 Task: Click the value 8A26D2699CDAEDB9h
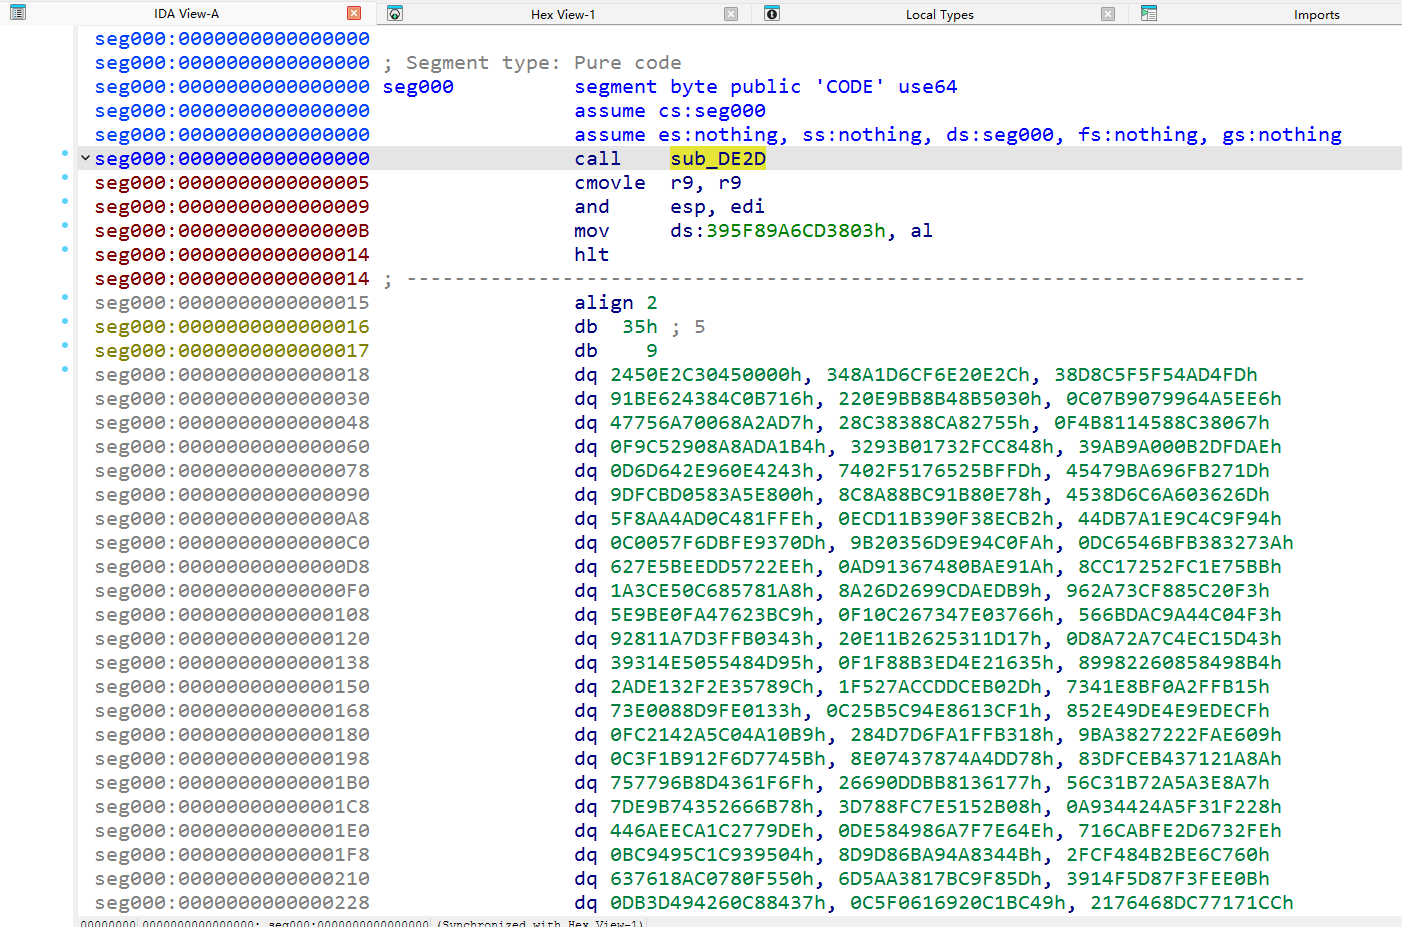click(940, 590)
